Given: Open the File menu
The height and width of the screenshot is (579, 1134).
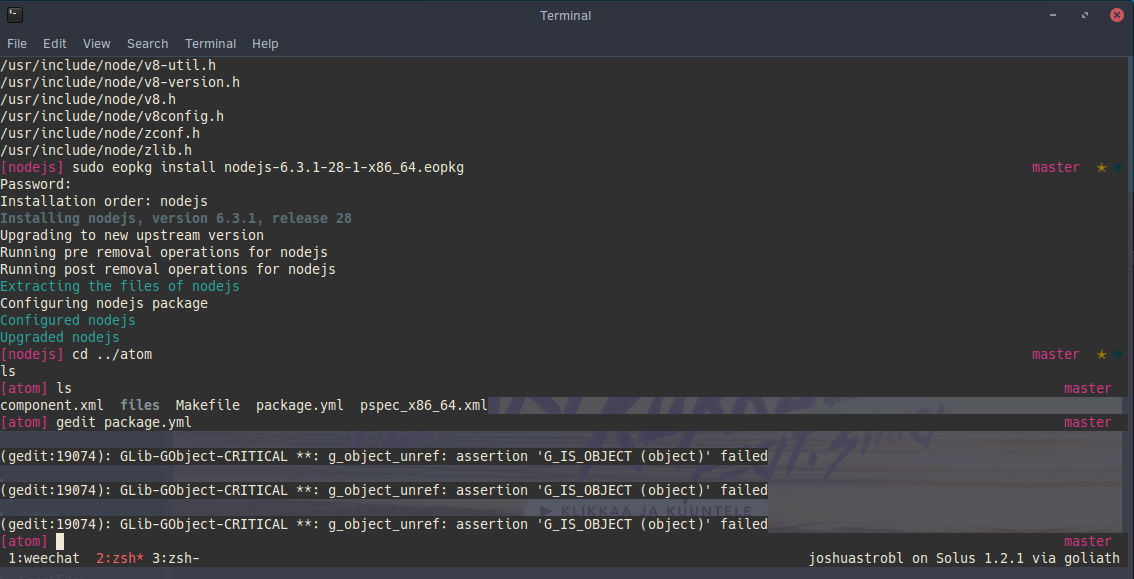Looking at the screenshot, I should 17,43.
